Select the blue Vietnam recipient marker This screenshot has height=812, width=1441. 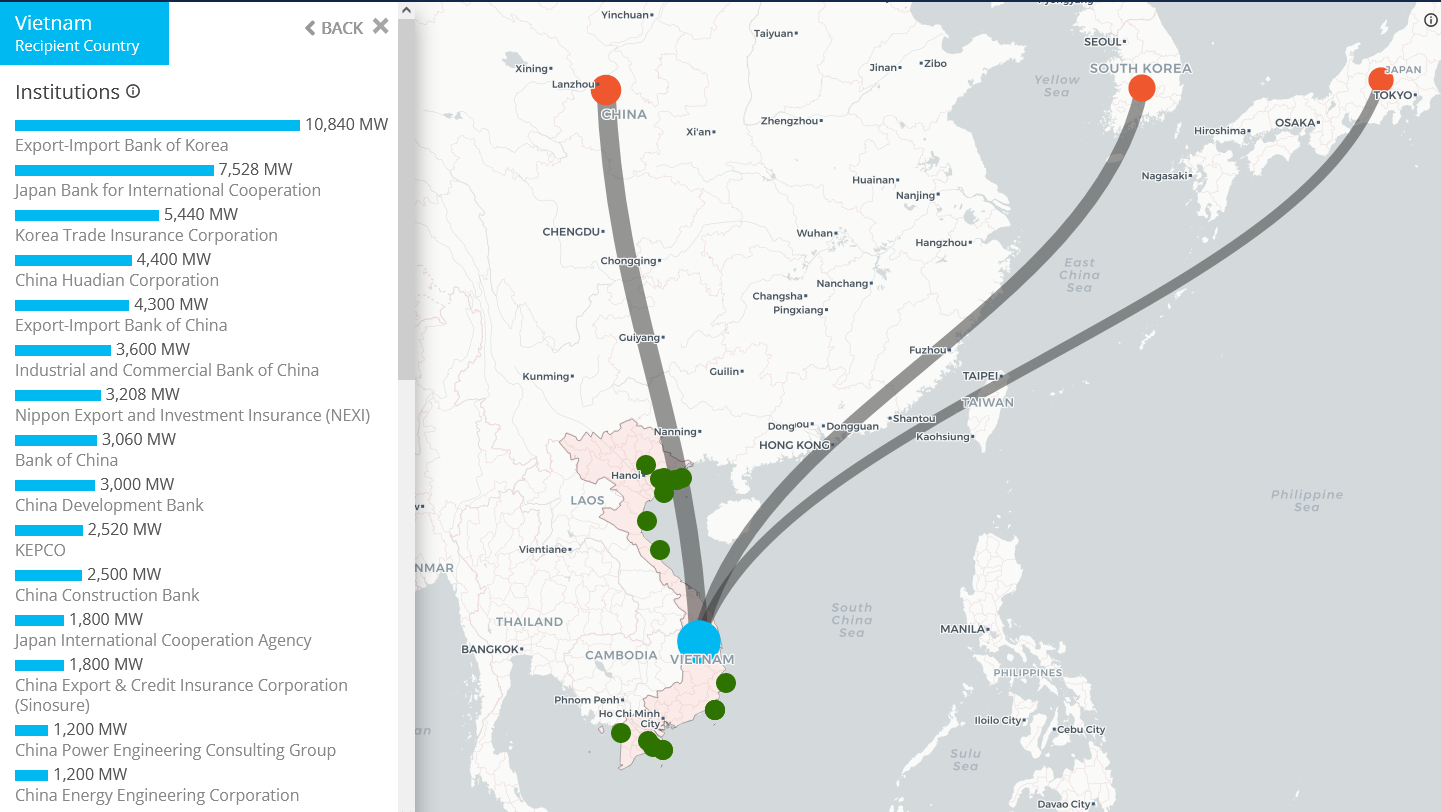click(x=699, y=641)
